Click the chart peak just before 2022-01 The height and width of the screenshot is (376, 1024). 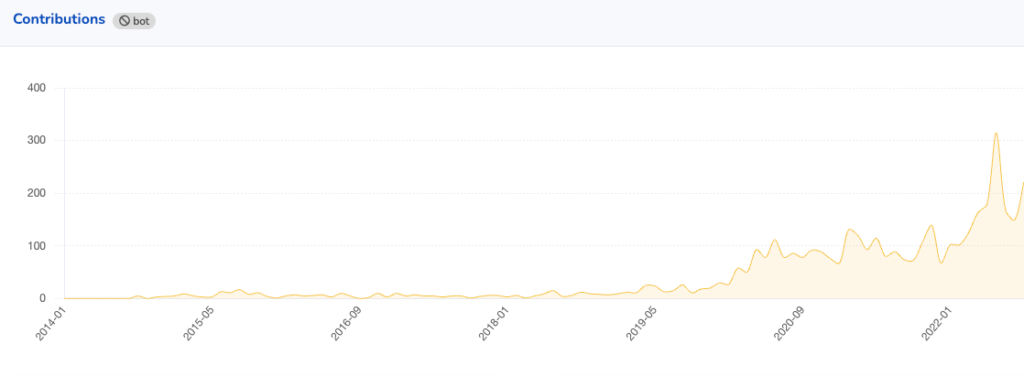(x=931, y=225)
